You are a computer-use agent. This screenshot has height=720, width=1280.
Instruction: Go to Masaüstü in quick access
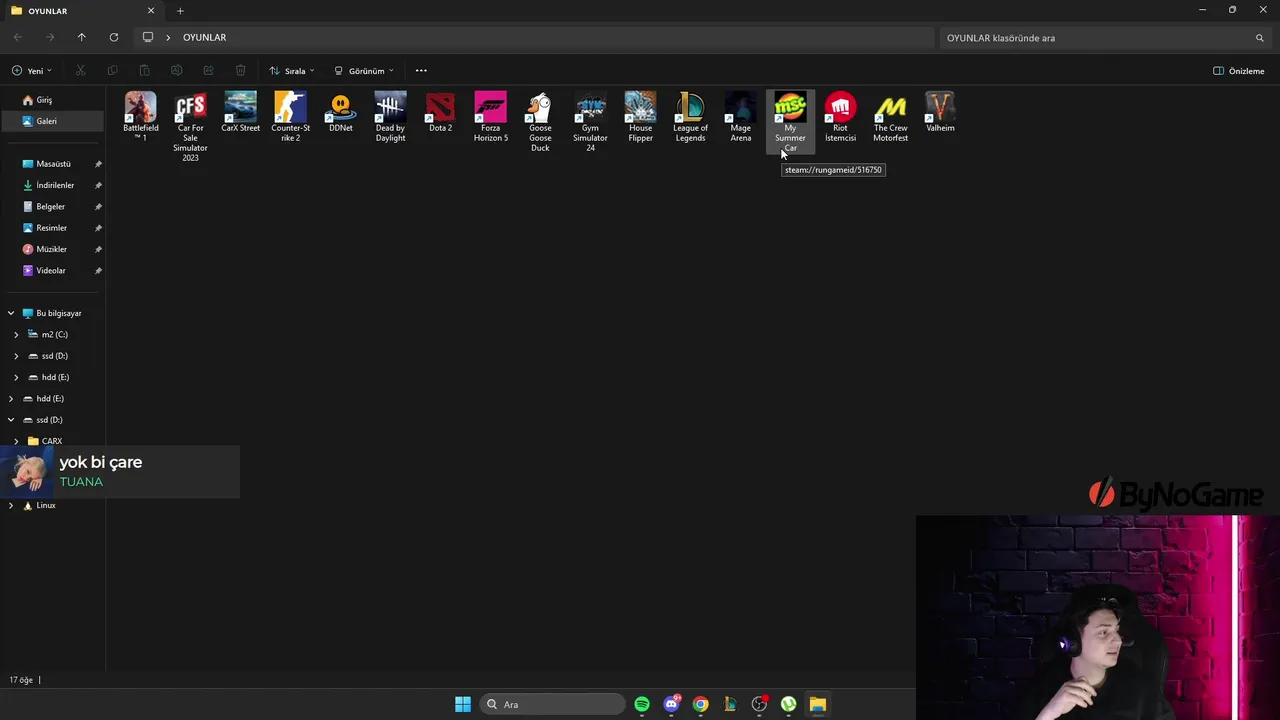(54, 164)
